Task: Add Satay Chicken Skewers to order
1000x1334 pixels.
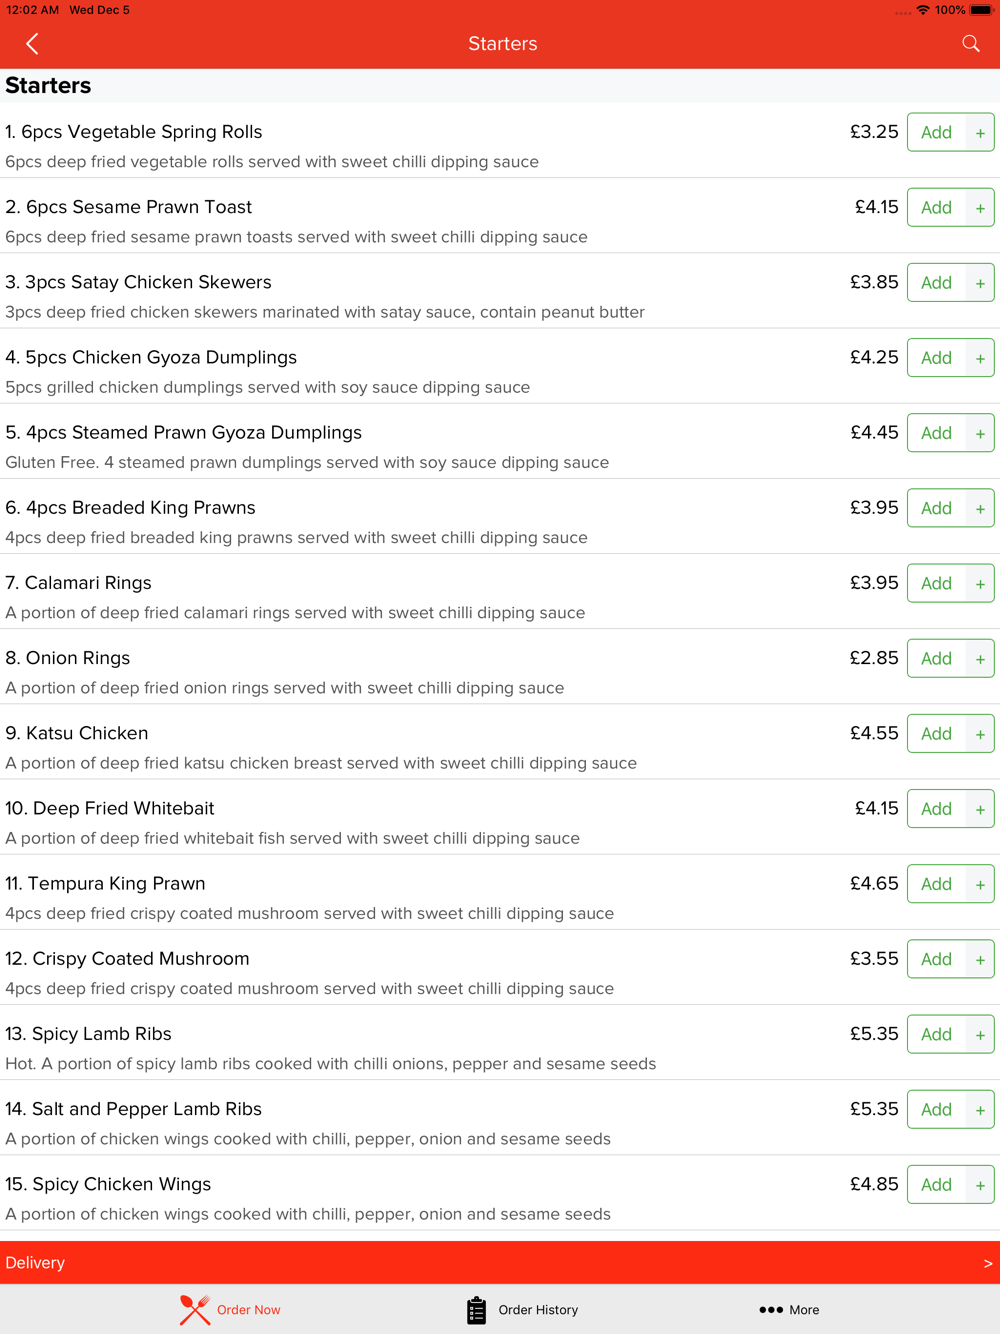Action: pos(937,283)
